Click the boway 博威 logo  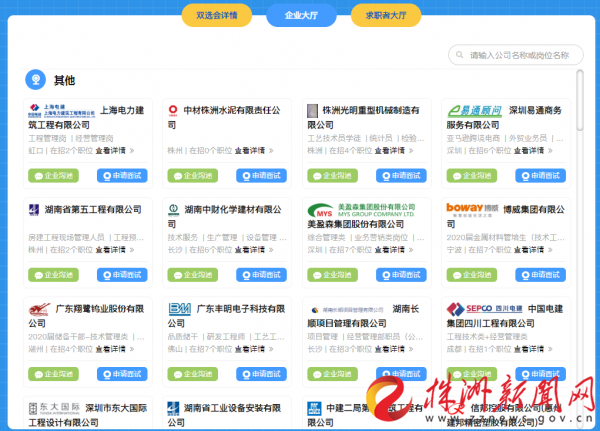(x=472, y=209)
